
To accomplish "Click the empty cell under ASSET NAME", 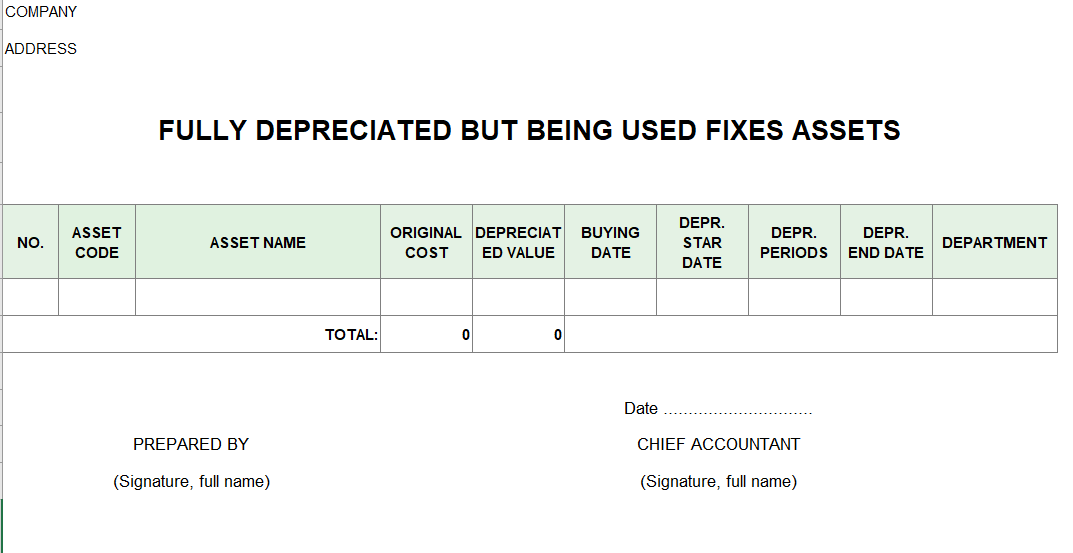I will coord(257,296).
